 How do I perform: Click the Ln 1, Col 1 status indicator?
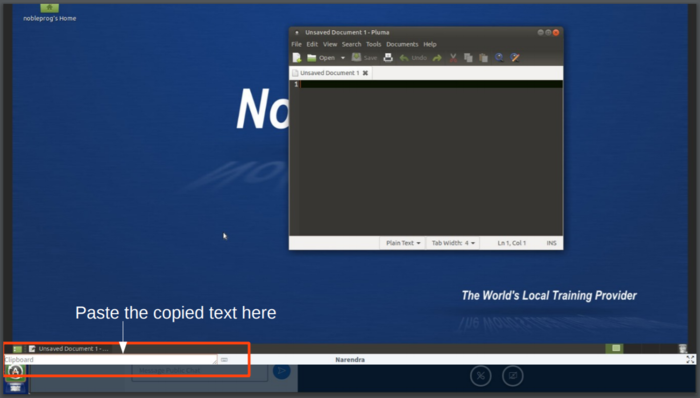(x=512, y=243)
